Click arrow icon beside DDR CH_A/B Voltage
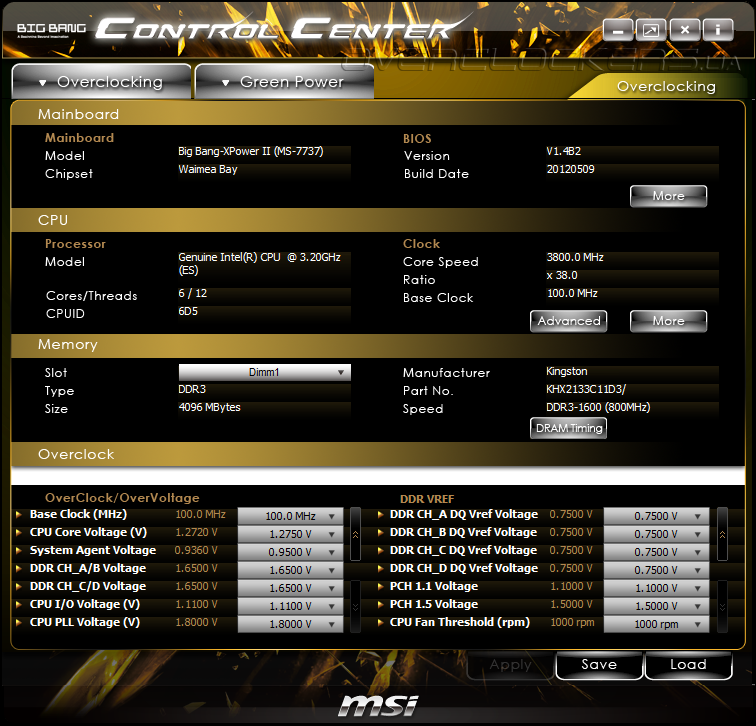This screenshot has height=726, width=756. tap(19, 568)
